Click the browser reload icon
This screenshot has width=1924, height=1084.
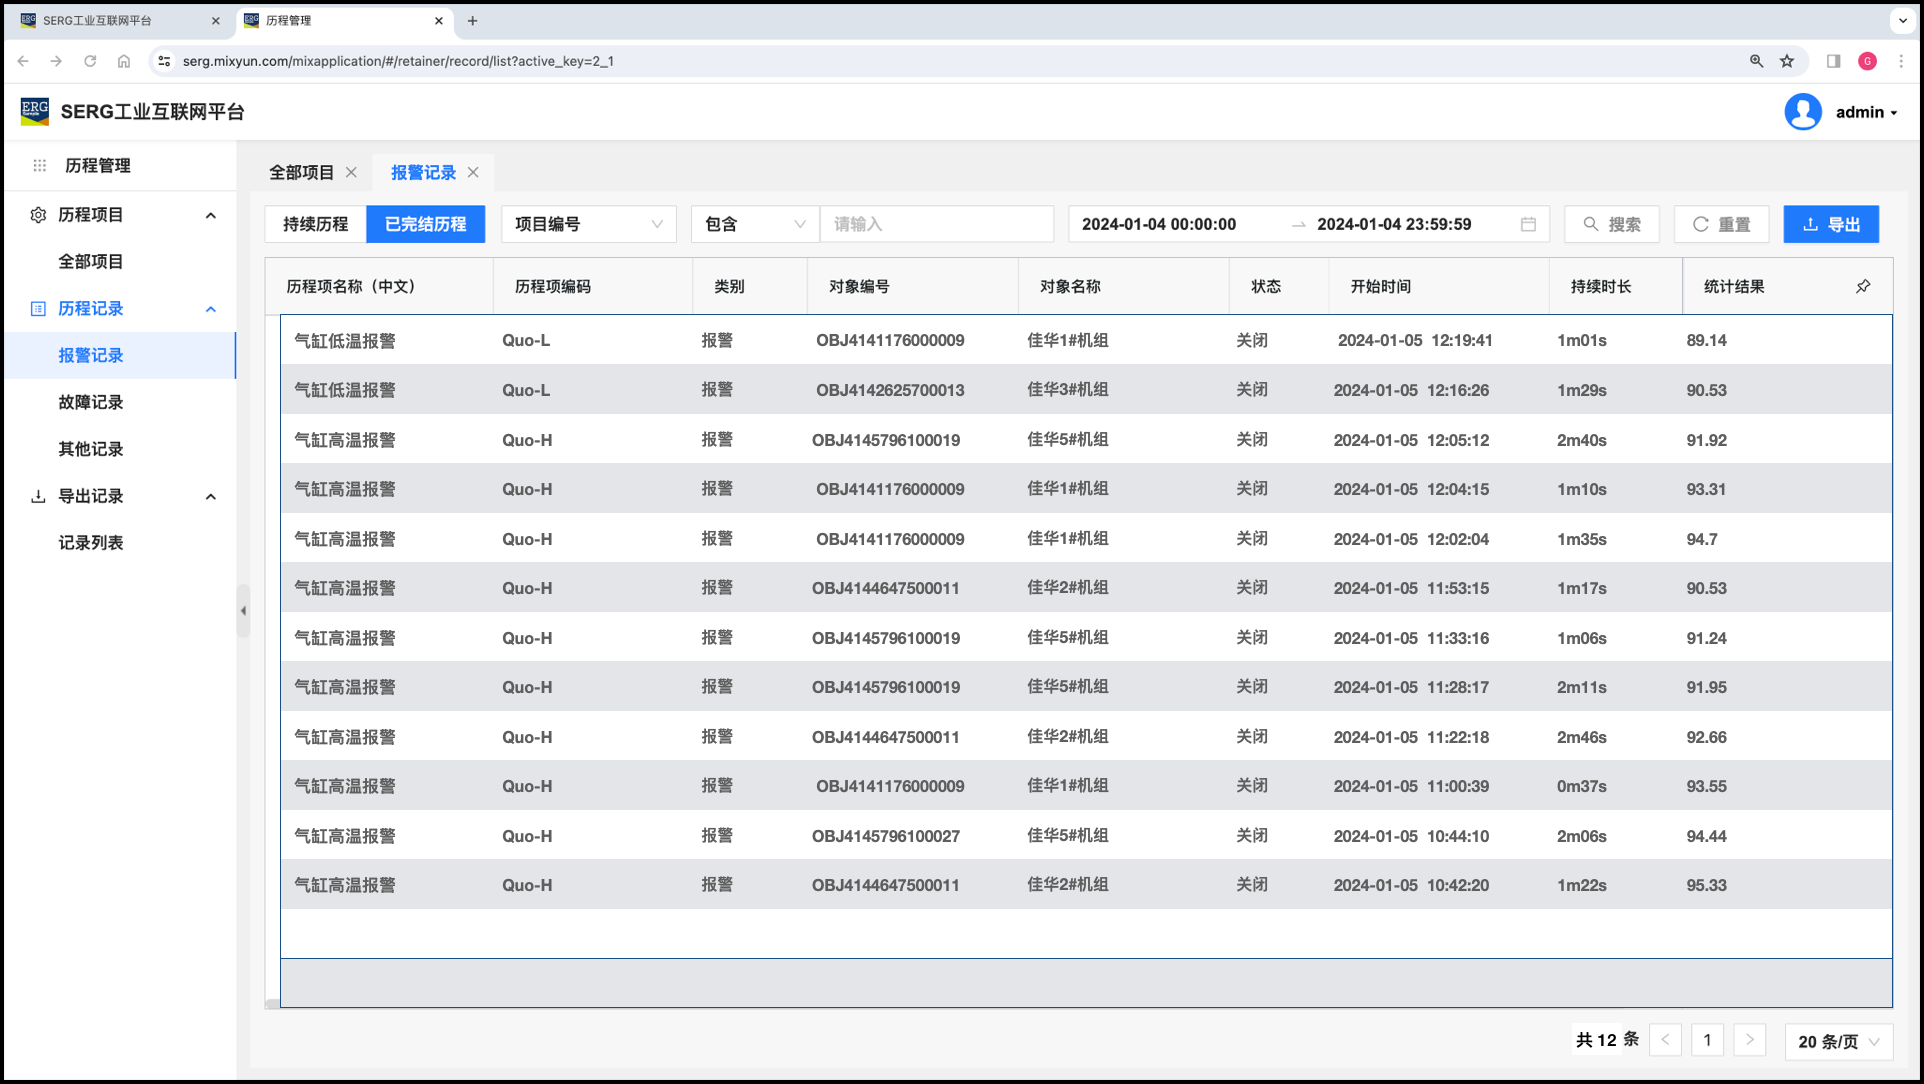pyautogui.click(x=90, y=61)
